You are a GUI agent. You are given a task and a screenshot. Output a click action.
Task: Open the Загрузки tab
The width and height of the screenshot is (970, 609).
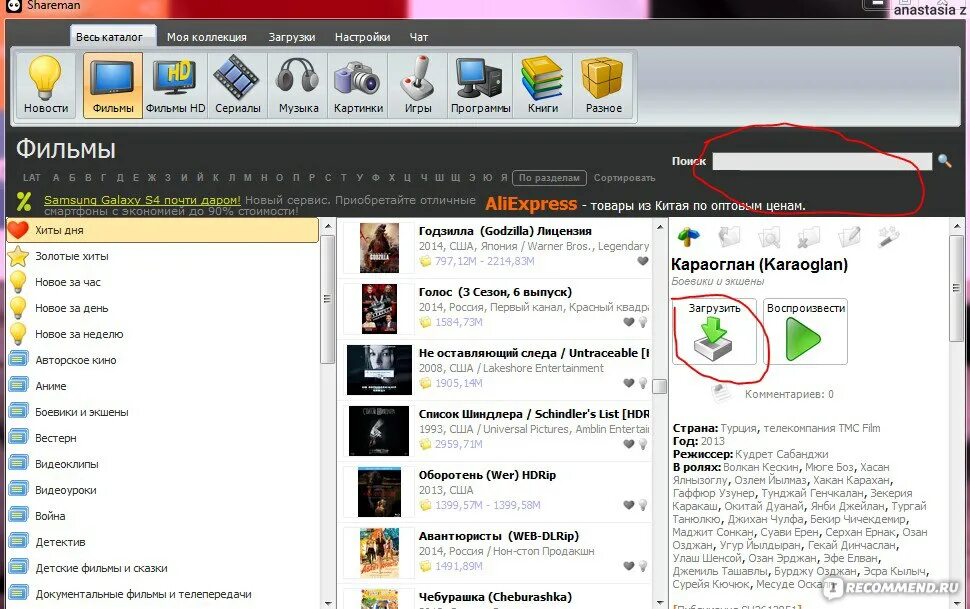pyautogui.click(x=291, y=37)
